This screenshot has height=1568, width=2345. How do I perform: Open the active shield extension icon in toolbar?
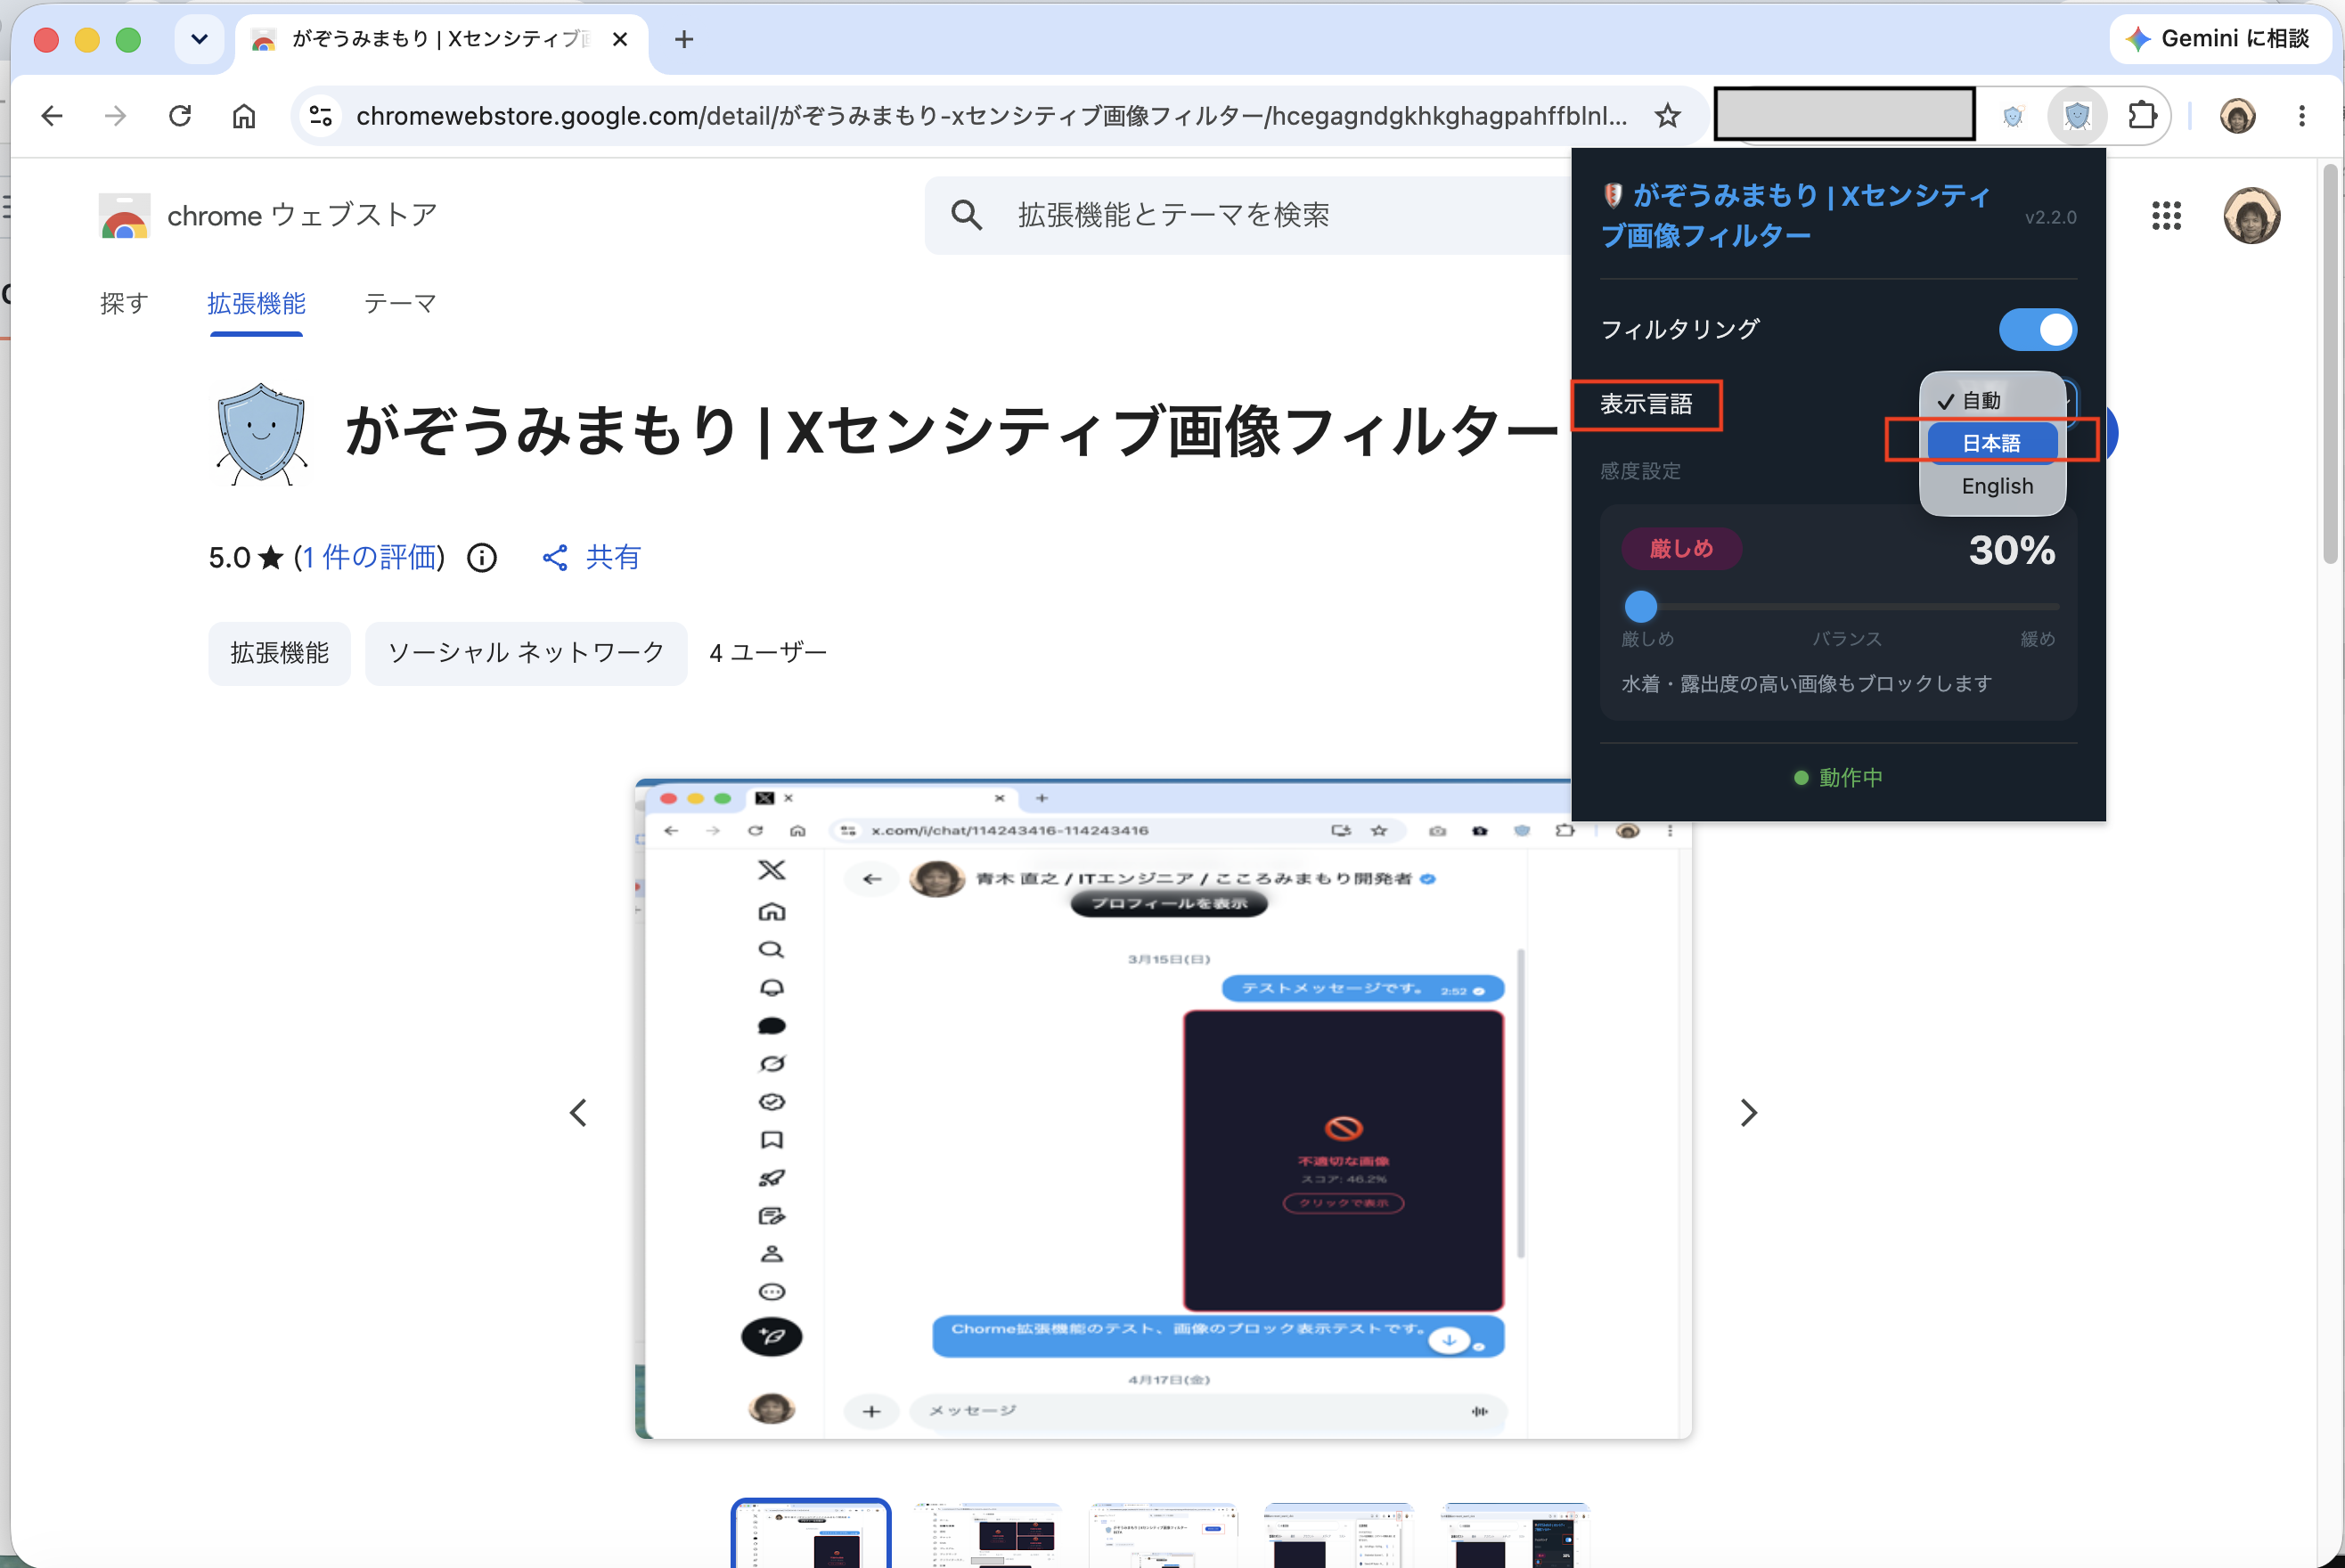2077,116
